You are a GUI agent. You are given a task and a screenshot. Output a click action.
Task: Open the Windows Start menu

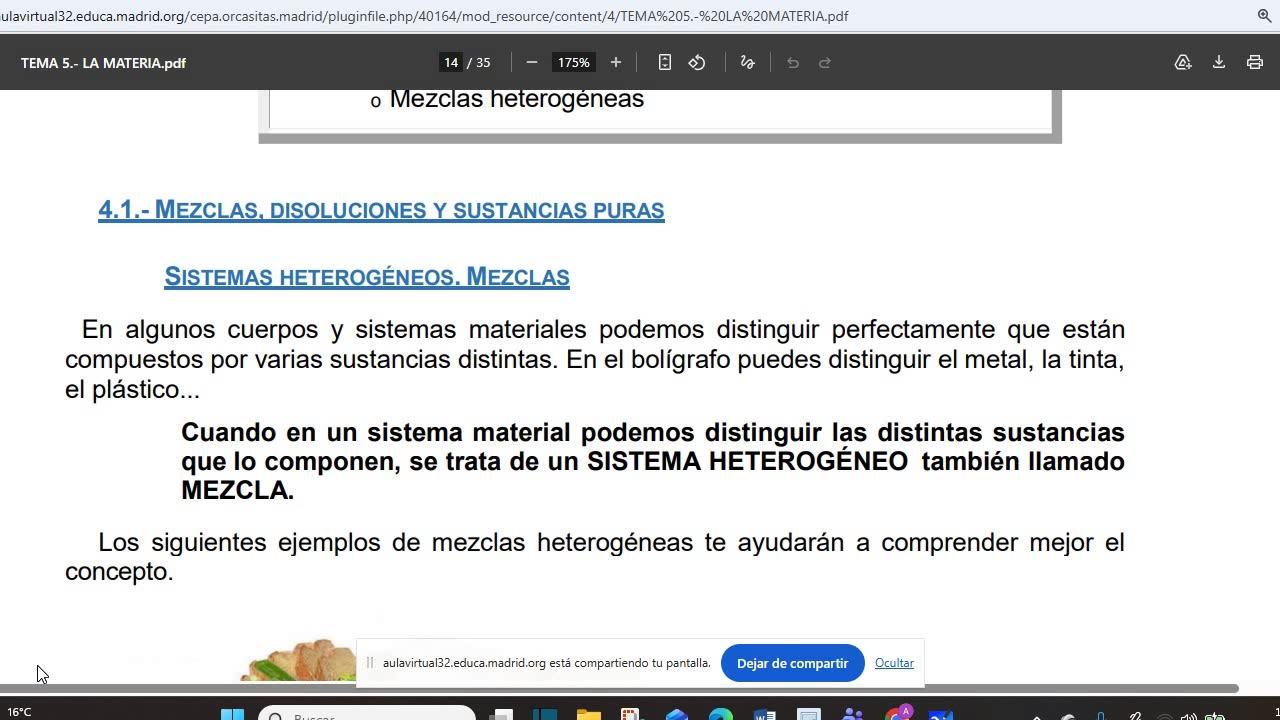click(x=232, y=714)
